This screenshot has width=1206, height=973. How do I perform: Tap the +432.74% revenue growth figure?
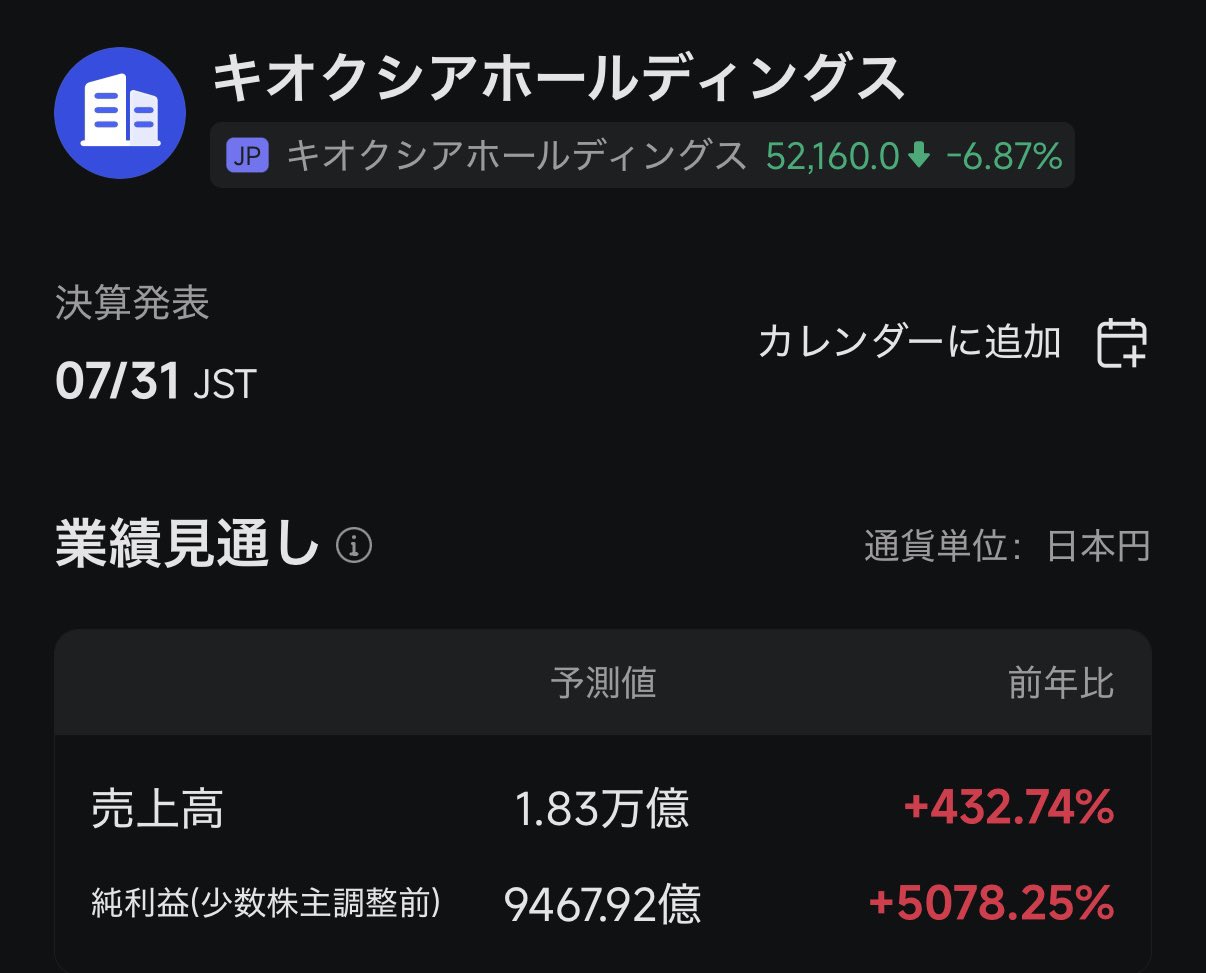click(1009, 808)
